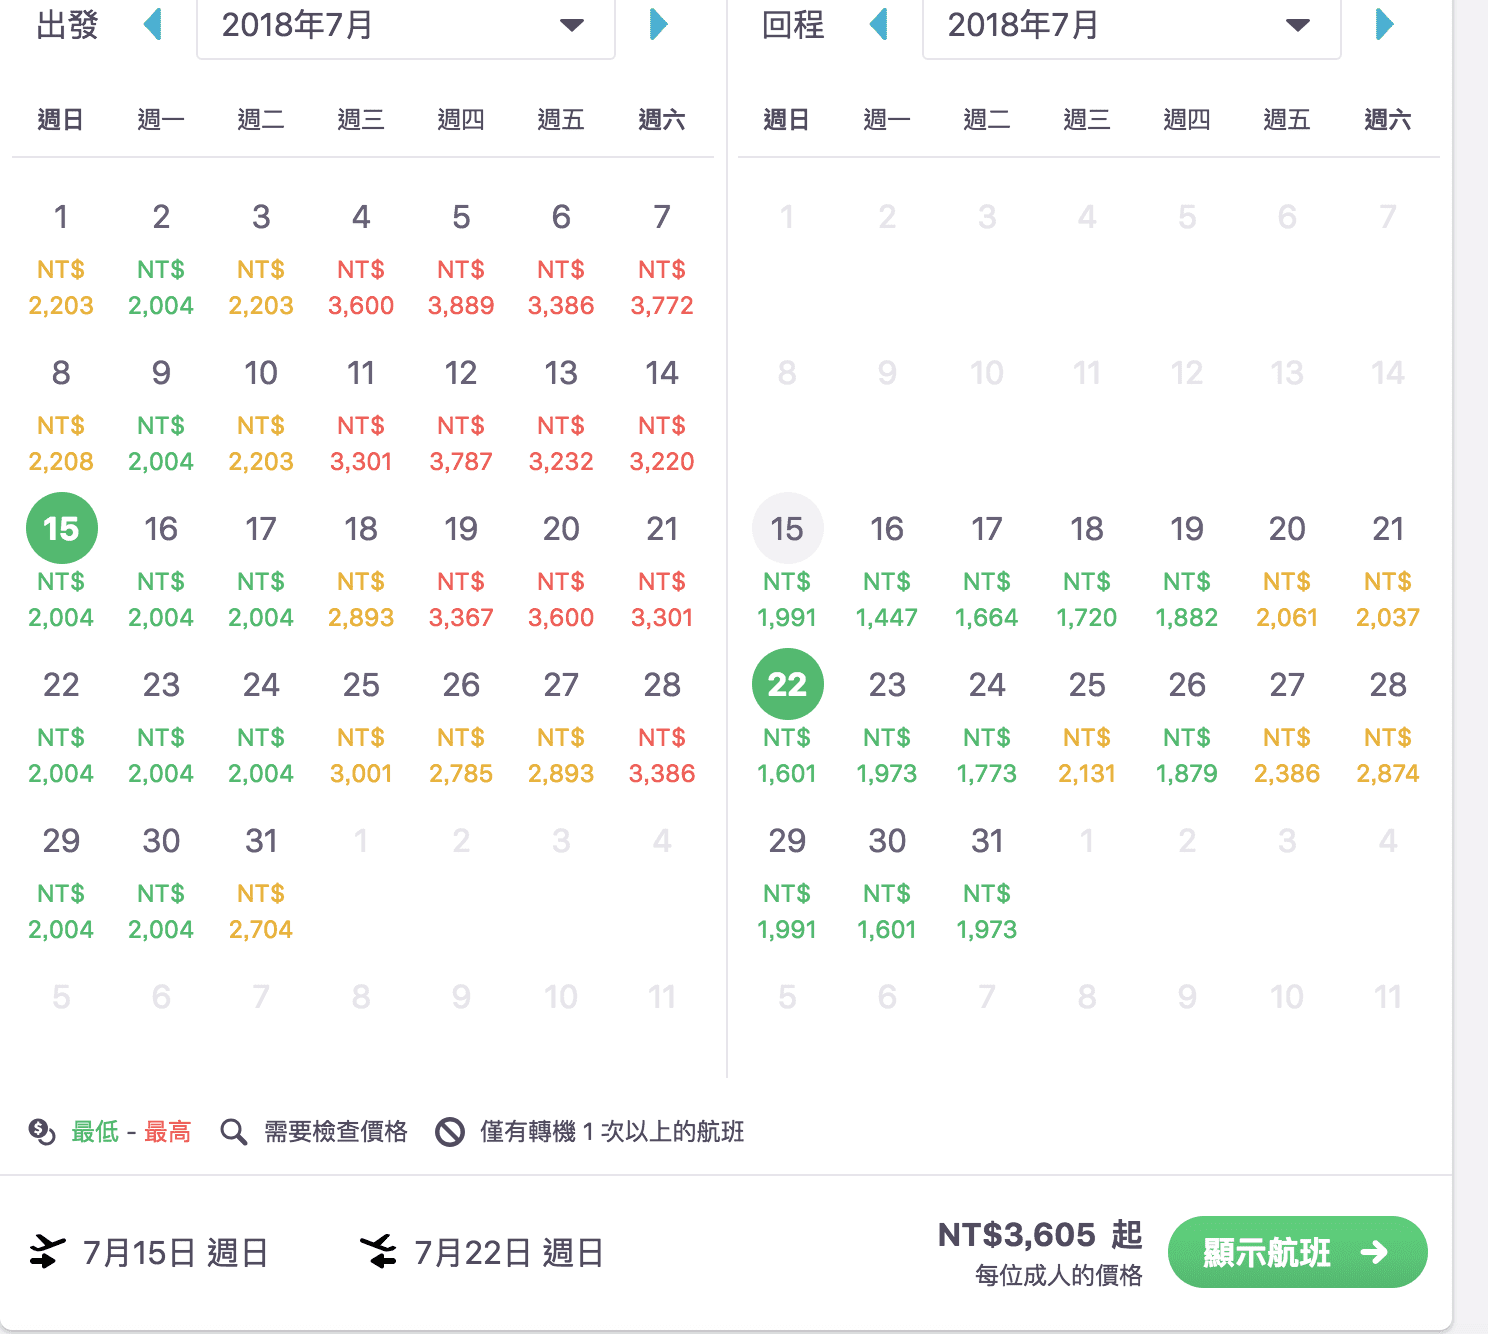The image size is (1488, 1334).
Task: Select departure date July 2 NT$2,004
Action: 161,260
